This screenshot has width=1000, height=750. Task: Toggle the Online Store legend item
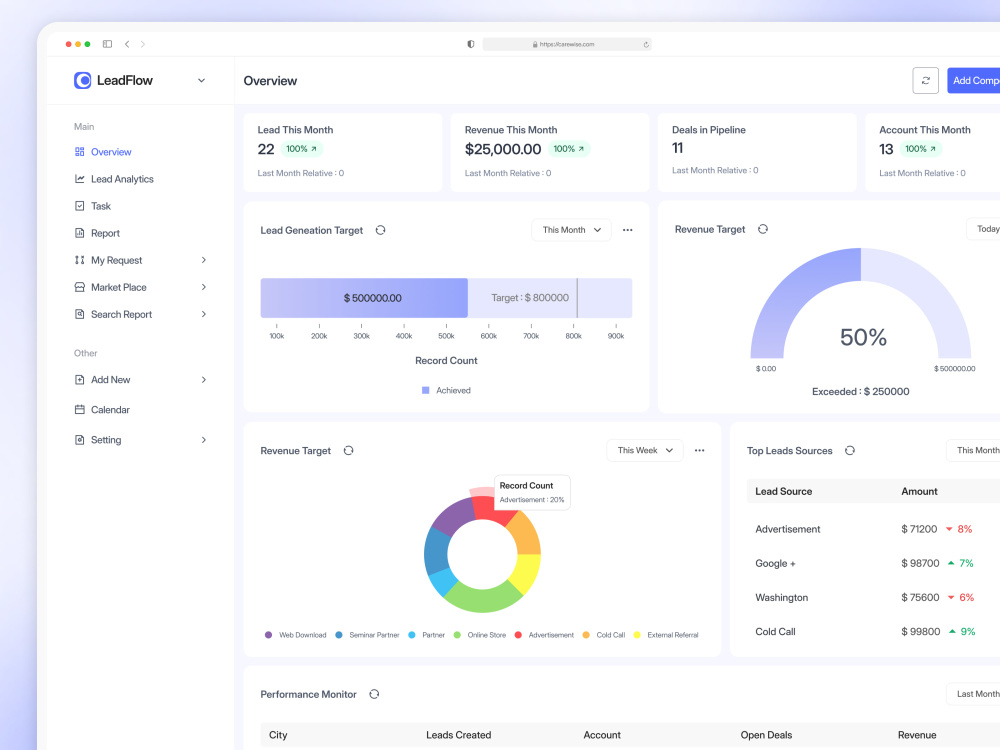coord(480,635)
